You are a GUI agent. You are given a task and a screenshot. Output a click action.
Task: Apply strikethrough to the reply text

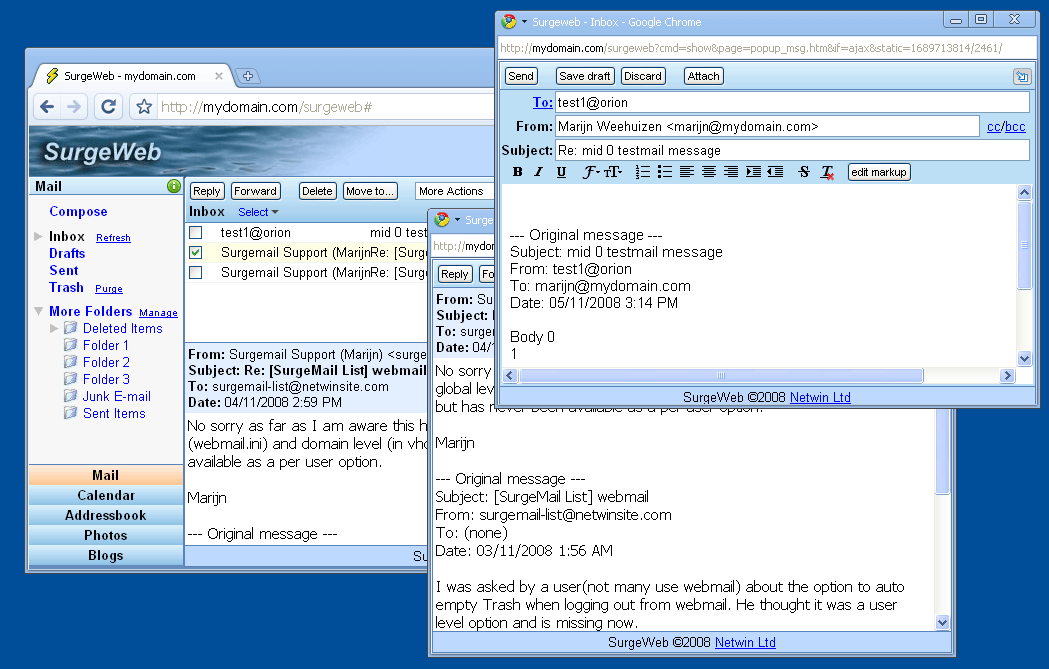pyautogui.click(x=804, y=172)
